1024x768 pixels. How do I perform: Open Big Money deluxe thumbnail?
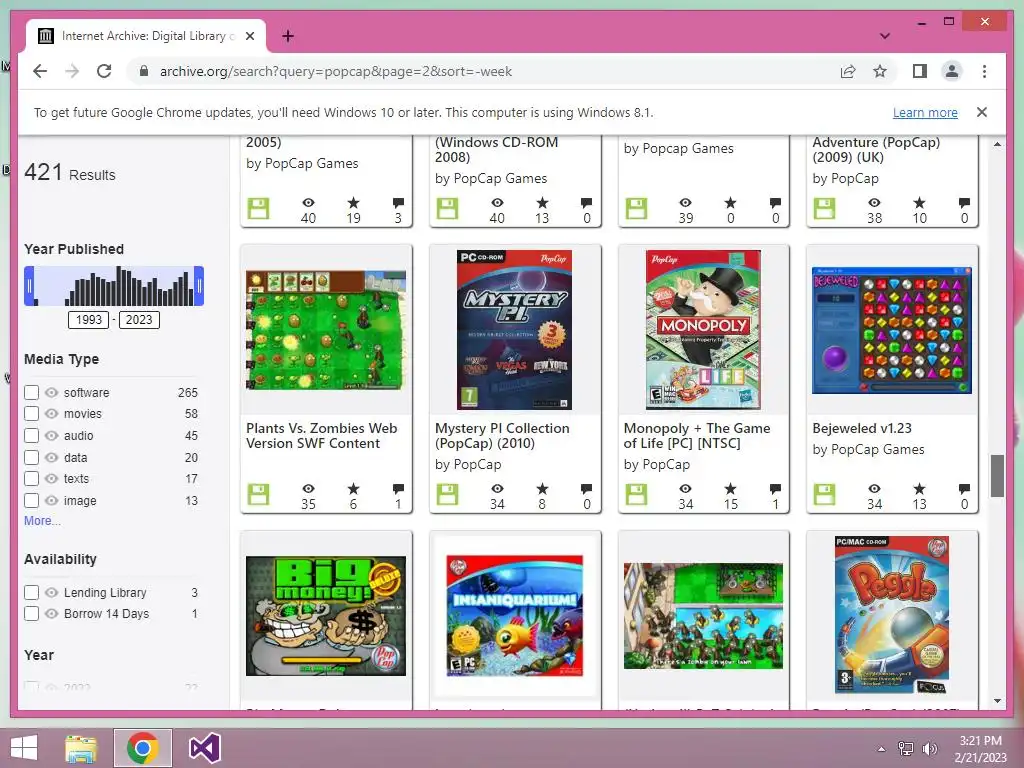point(326,616)
